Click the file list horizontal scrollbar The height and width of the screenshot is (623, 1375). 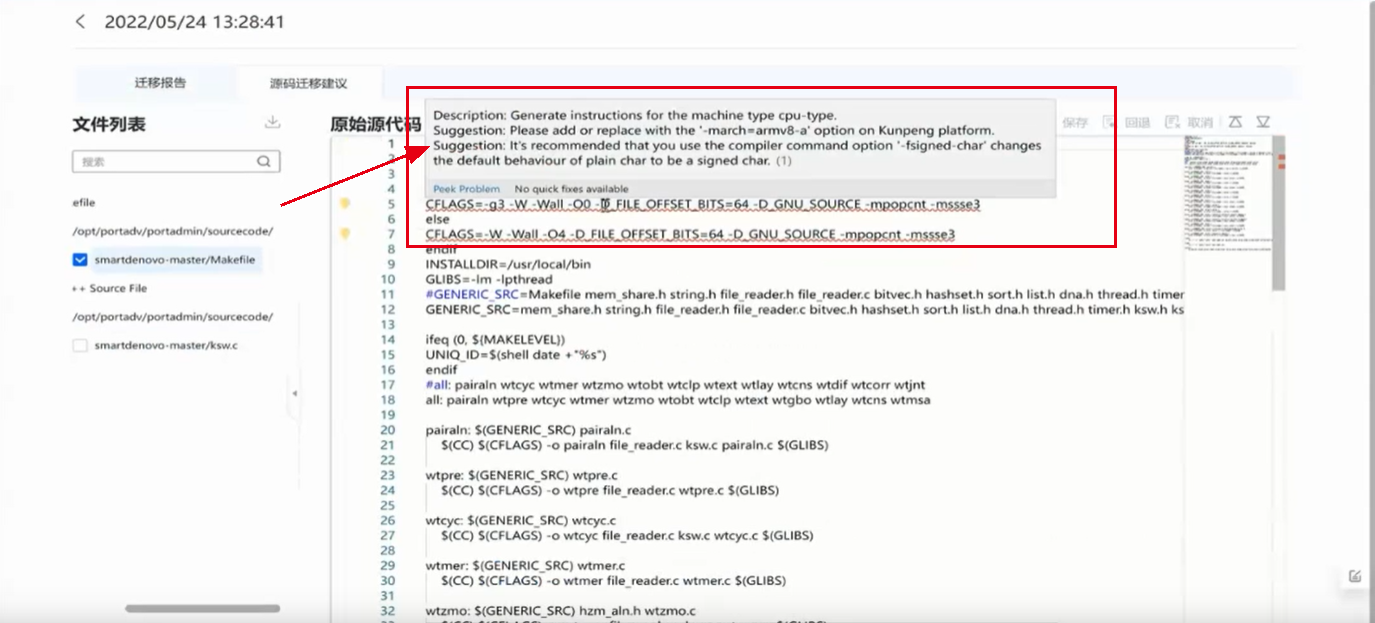(x=202, y=608)
